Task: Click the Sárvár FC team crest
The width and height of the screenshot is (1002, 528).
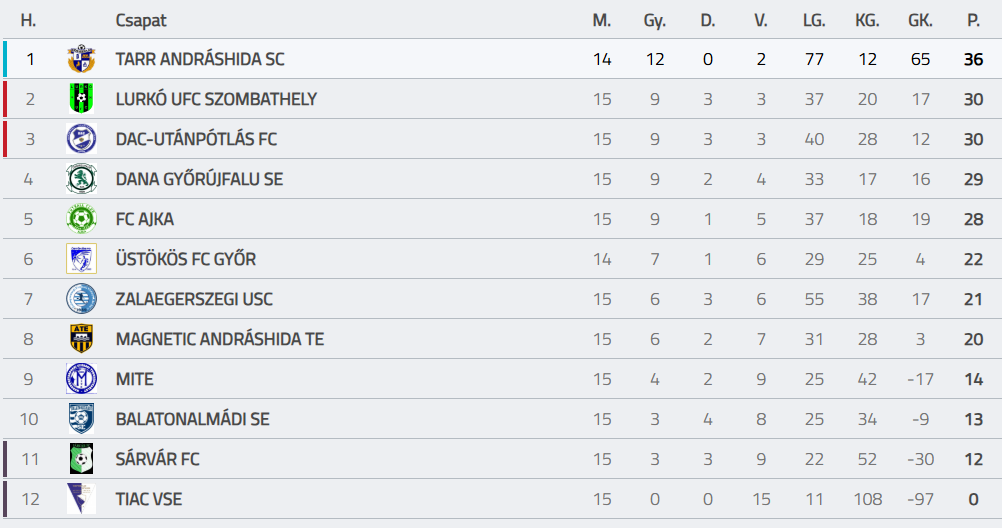Action: (x=81, y=459)
